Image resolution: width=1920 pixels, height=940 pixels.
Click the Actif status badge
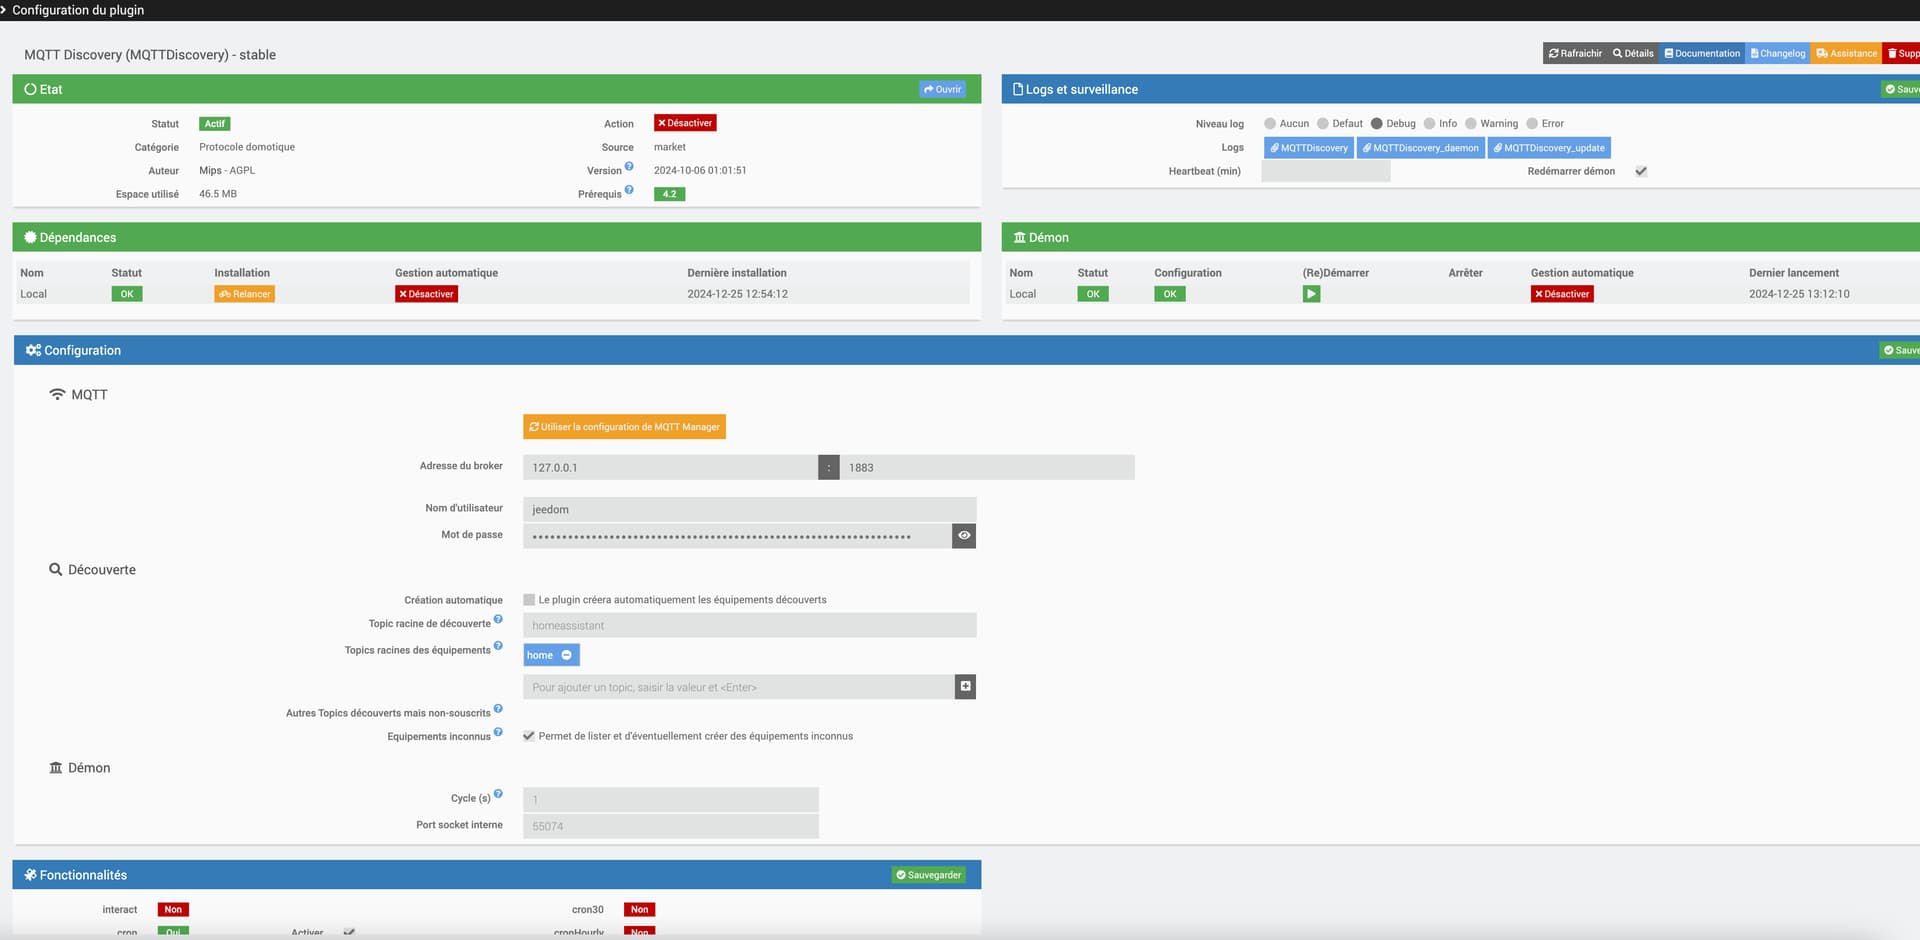point(215,124)
